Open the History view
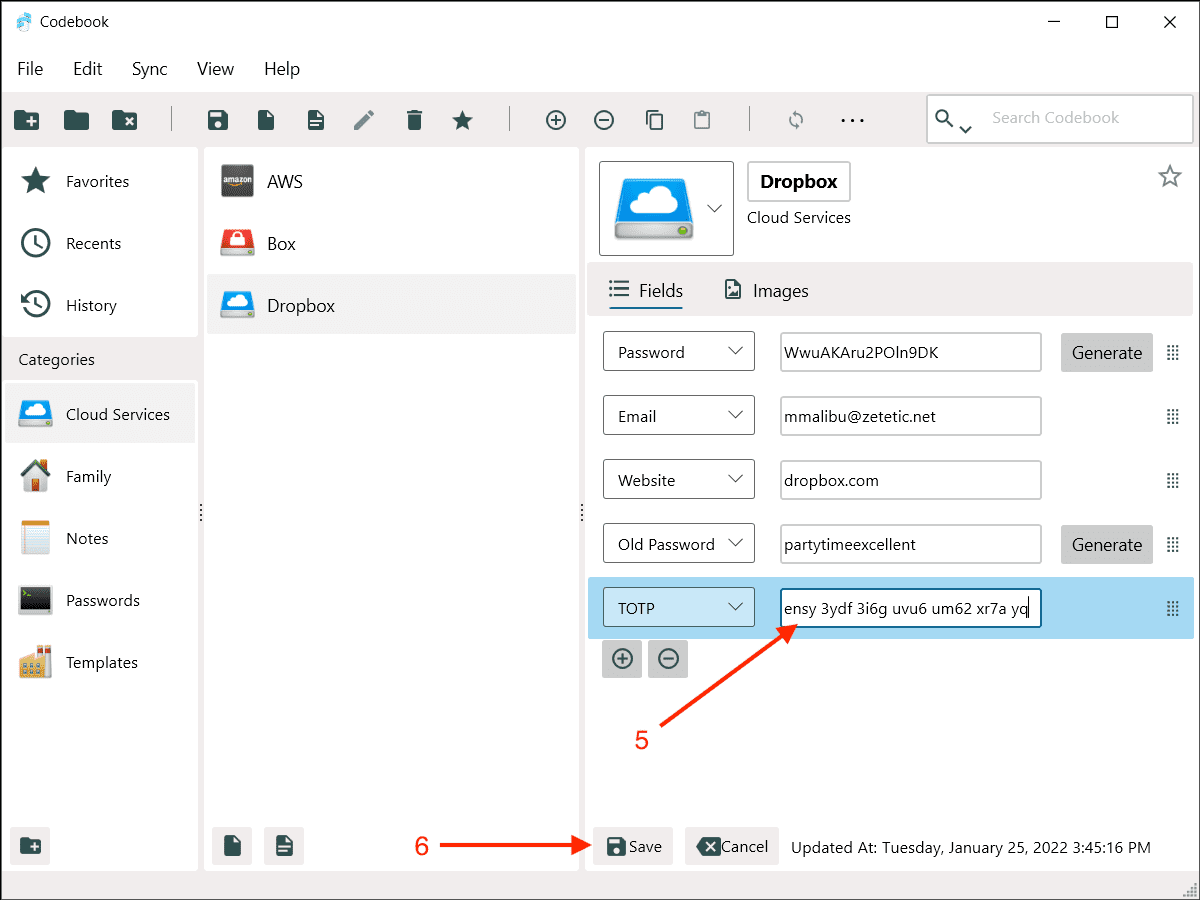The image size is (1200, 900). coord(100,306)
